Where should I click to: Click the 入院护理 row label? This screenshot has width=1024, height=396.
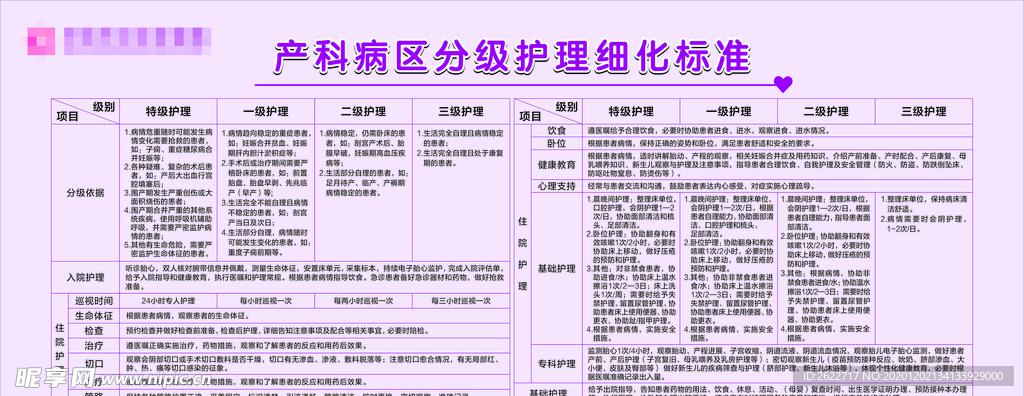(86, 277)
